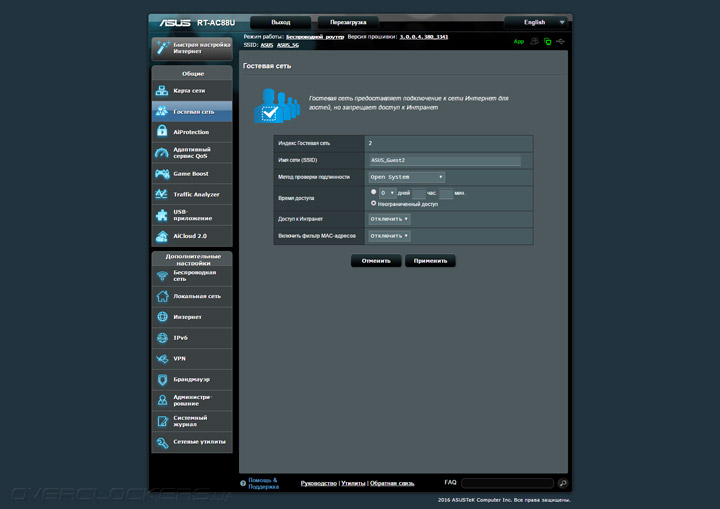The image size is (720, 509).
Task: Click the Применить apply button
Action: pyautogui.click(x=430, y=261)
